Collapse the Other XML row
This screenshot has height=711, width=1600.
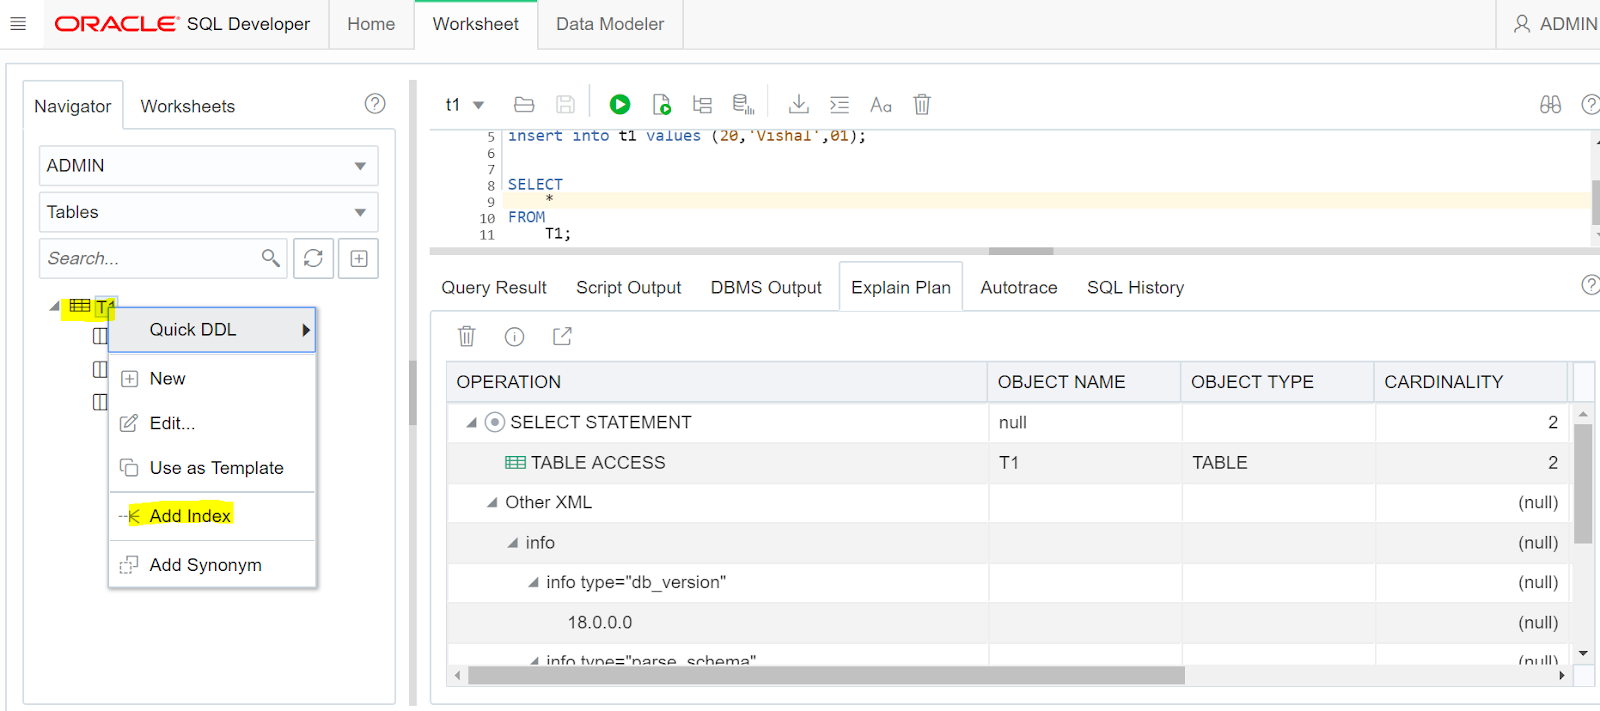point(492,503)
